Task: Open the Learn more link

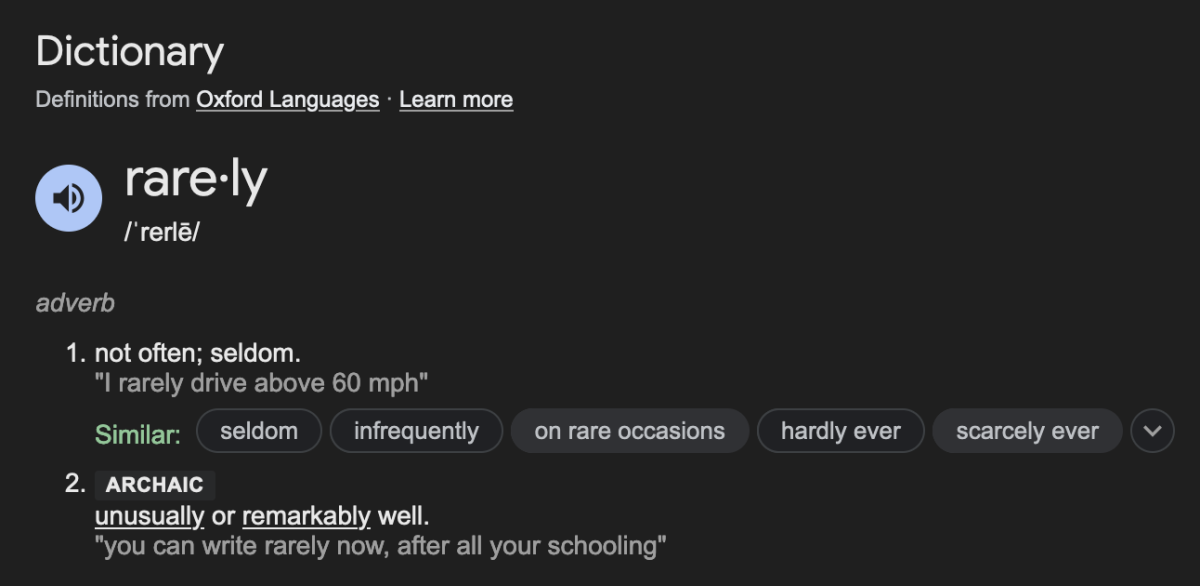Action: pos(456,99)
